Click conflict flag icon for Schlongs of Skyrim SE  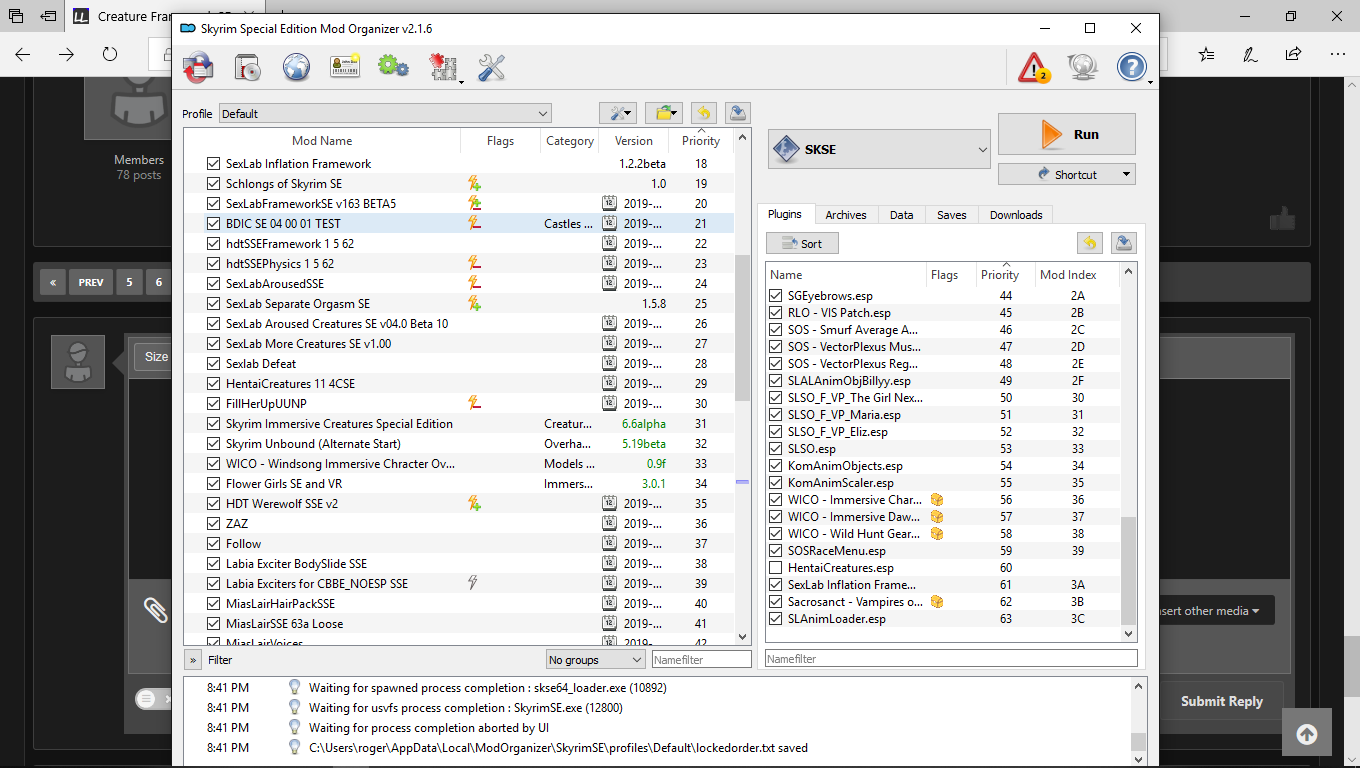[x=475, y=184]
